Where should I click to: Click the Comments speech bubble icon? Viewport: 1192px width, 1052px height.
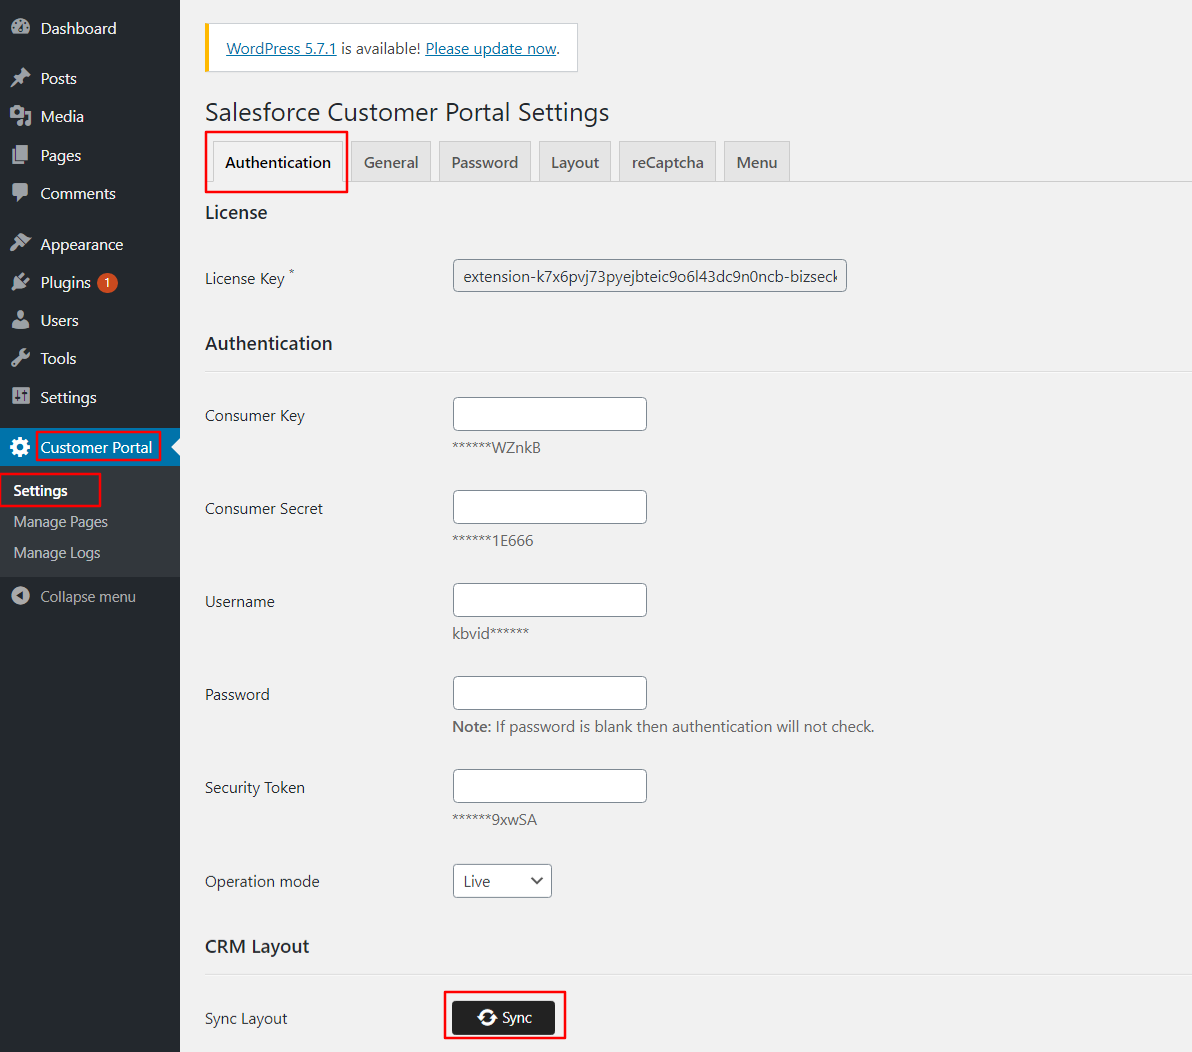pos(20,193)
